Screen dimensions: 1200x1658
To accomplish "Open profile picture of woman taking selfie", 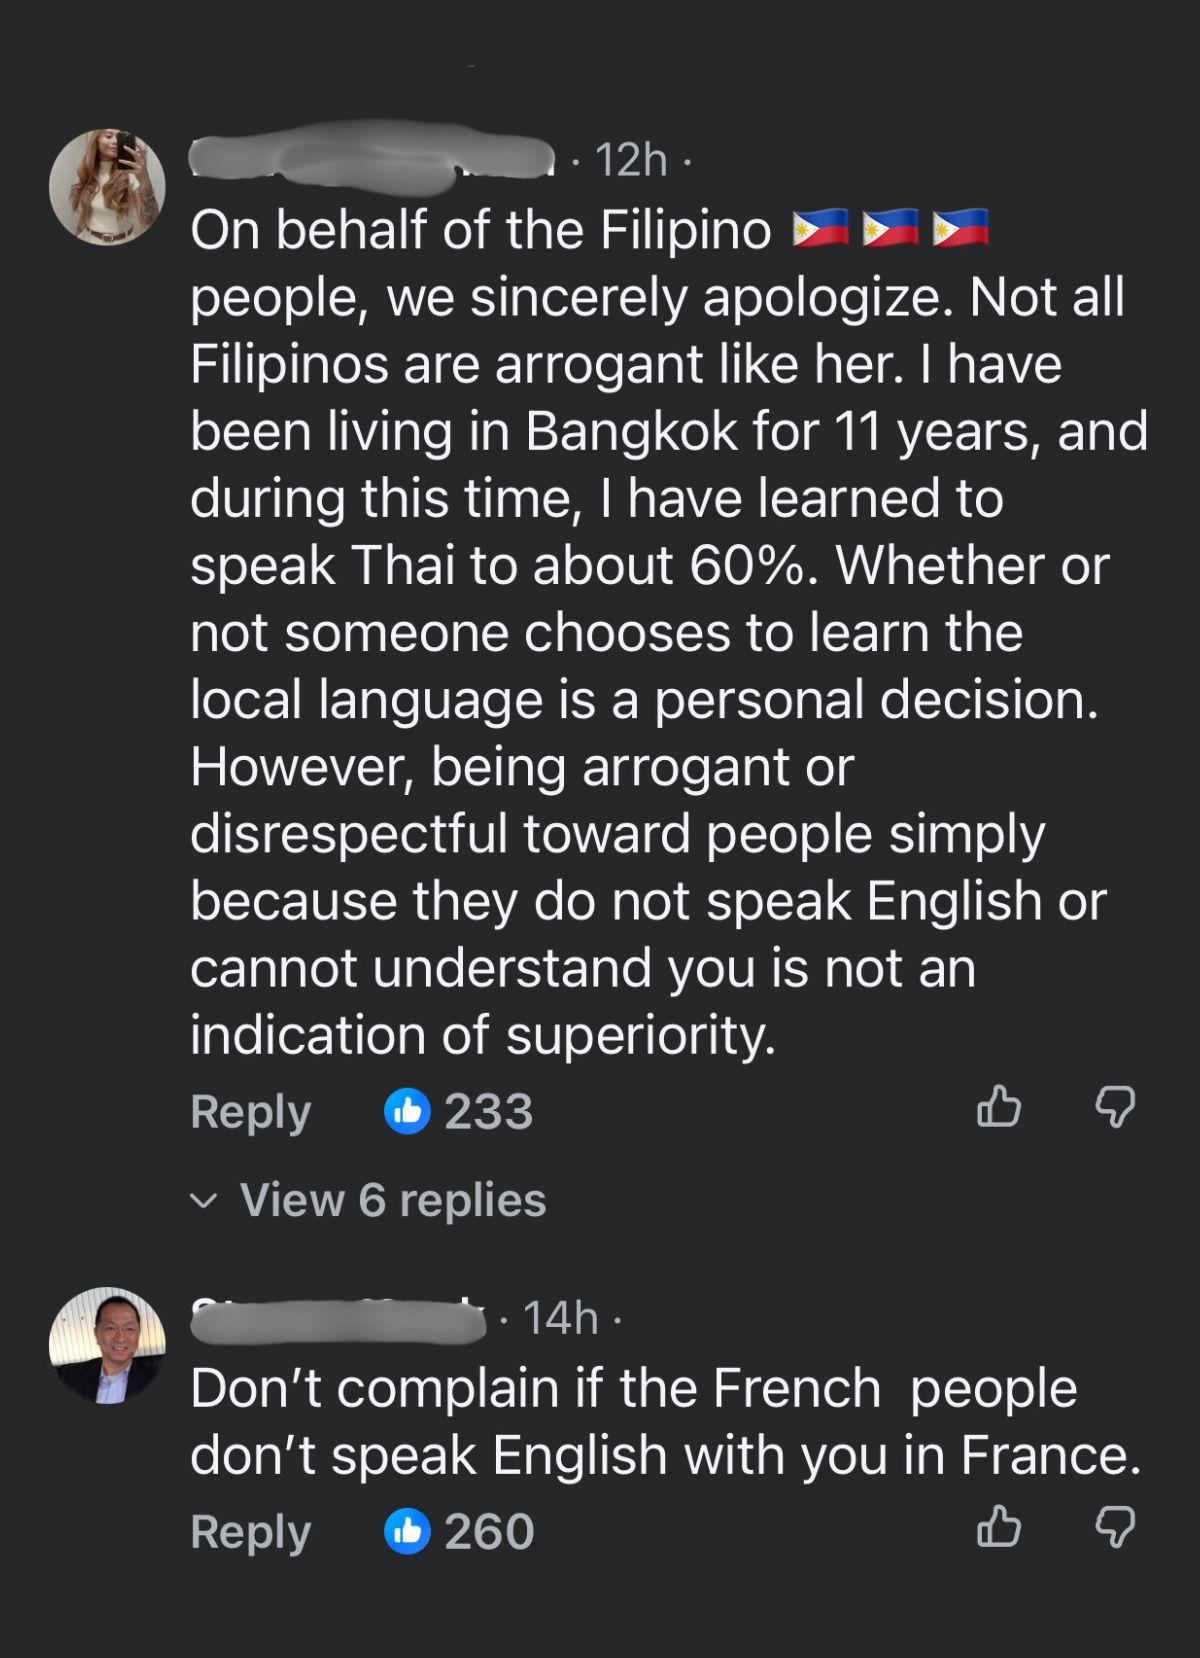I will [107, 187].
